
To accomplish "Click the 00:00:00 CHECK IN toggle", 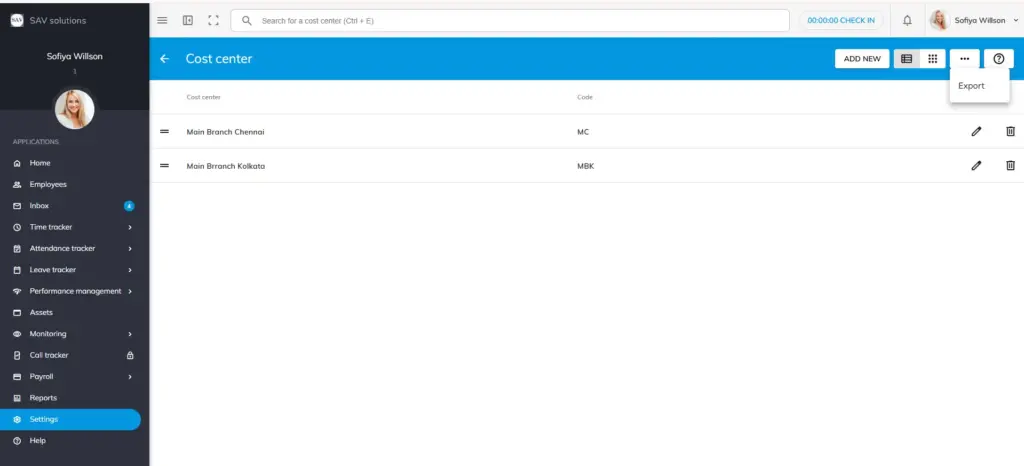I will 841,20.
